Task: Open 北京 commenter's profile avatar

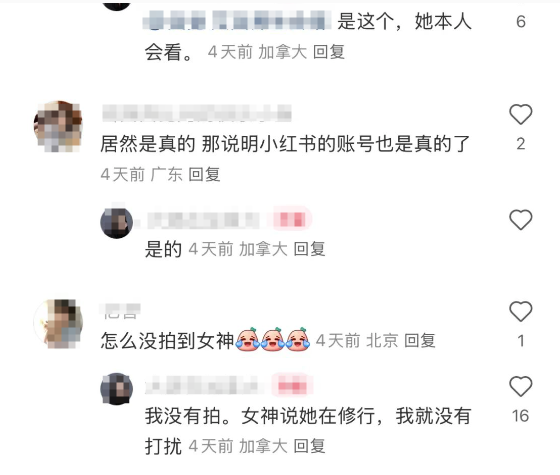Action: [58, 324]
